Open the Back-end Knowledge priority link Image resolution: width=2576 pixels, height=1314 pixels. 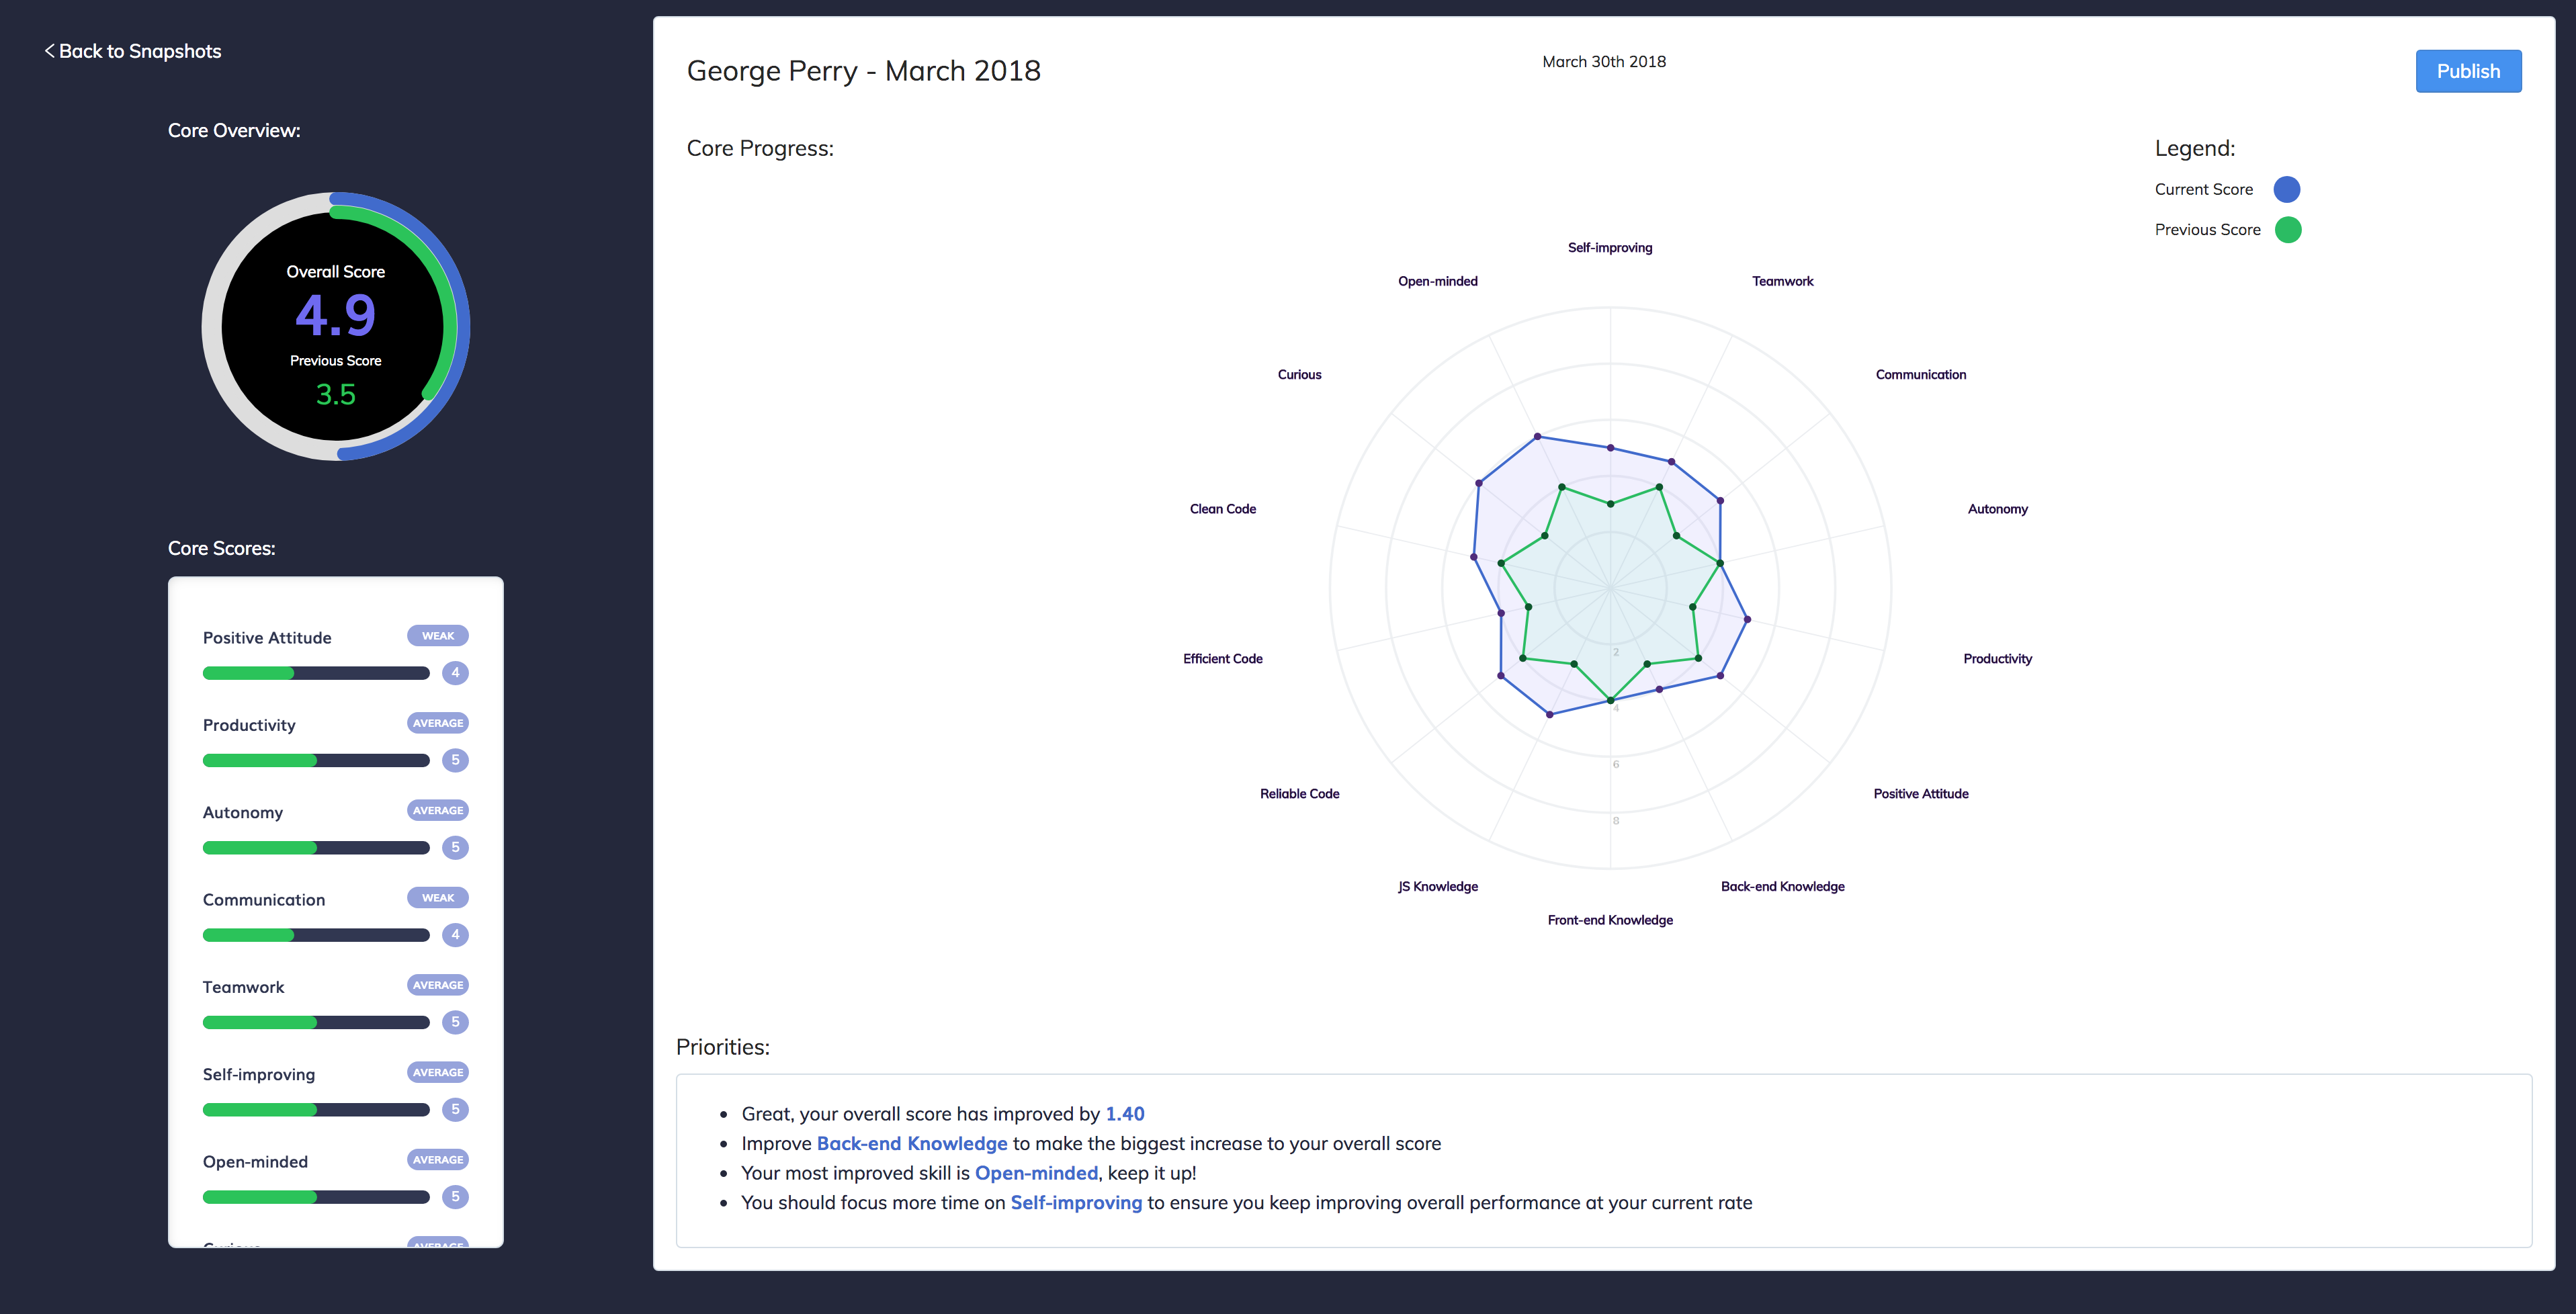[x=911, y=1144]
